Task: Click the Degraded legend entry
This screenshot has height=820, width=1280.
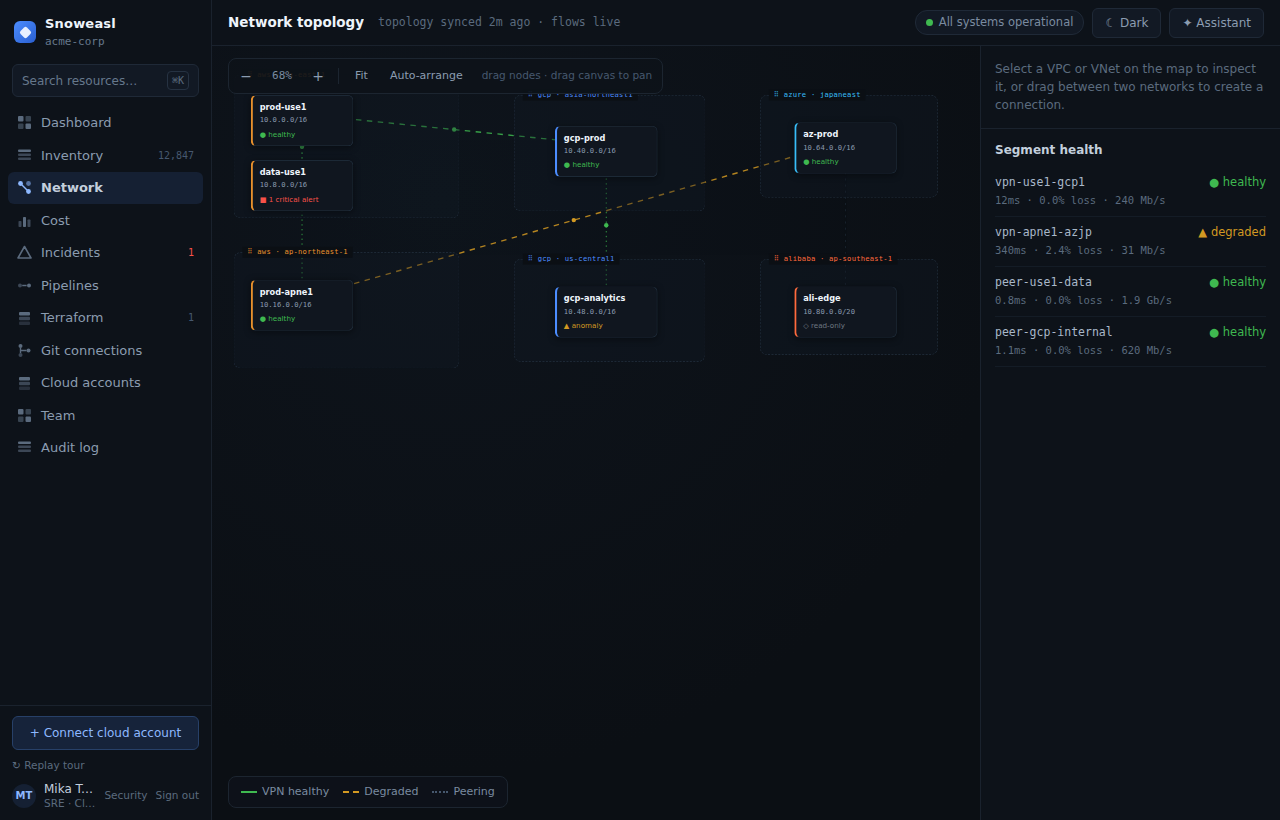Action: click(381, 792)
